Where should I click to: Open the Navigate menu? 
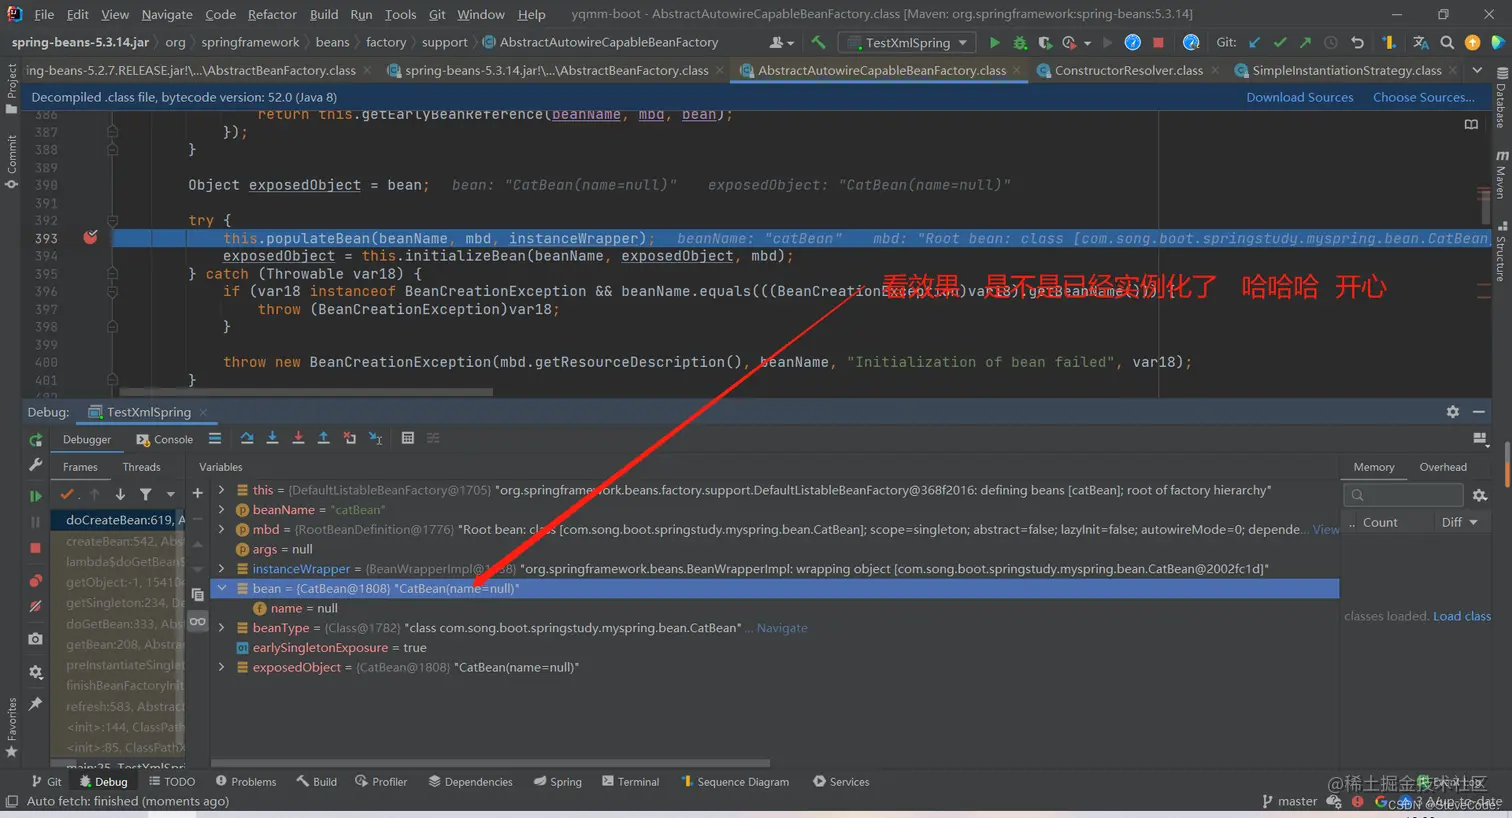point(167,14)
